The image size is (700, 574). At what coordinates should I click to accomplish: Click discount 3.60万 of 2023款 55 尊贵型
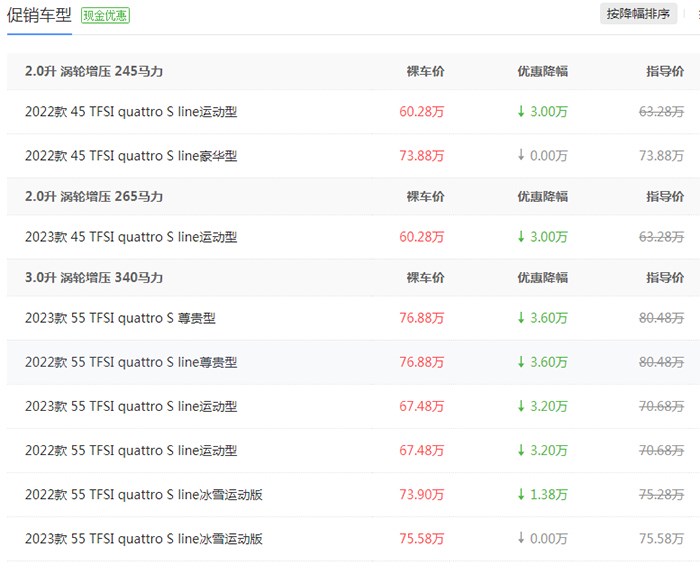click(x=542, y=318)
